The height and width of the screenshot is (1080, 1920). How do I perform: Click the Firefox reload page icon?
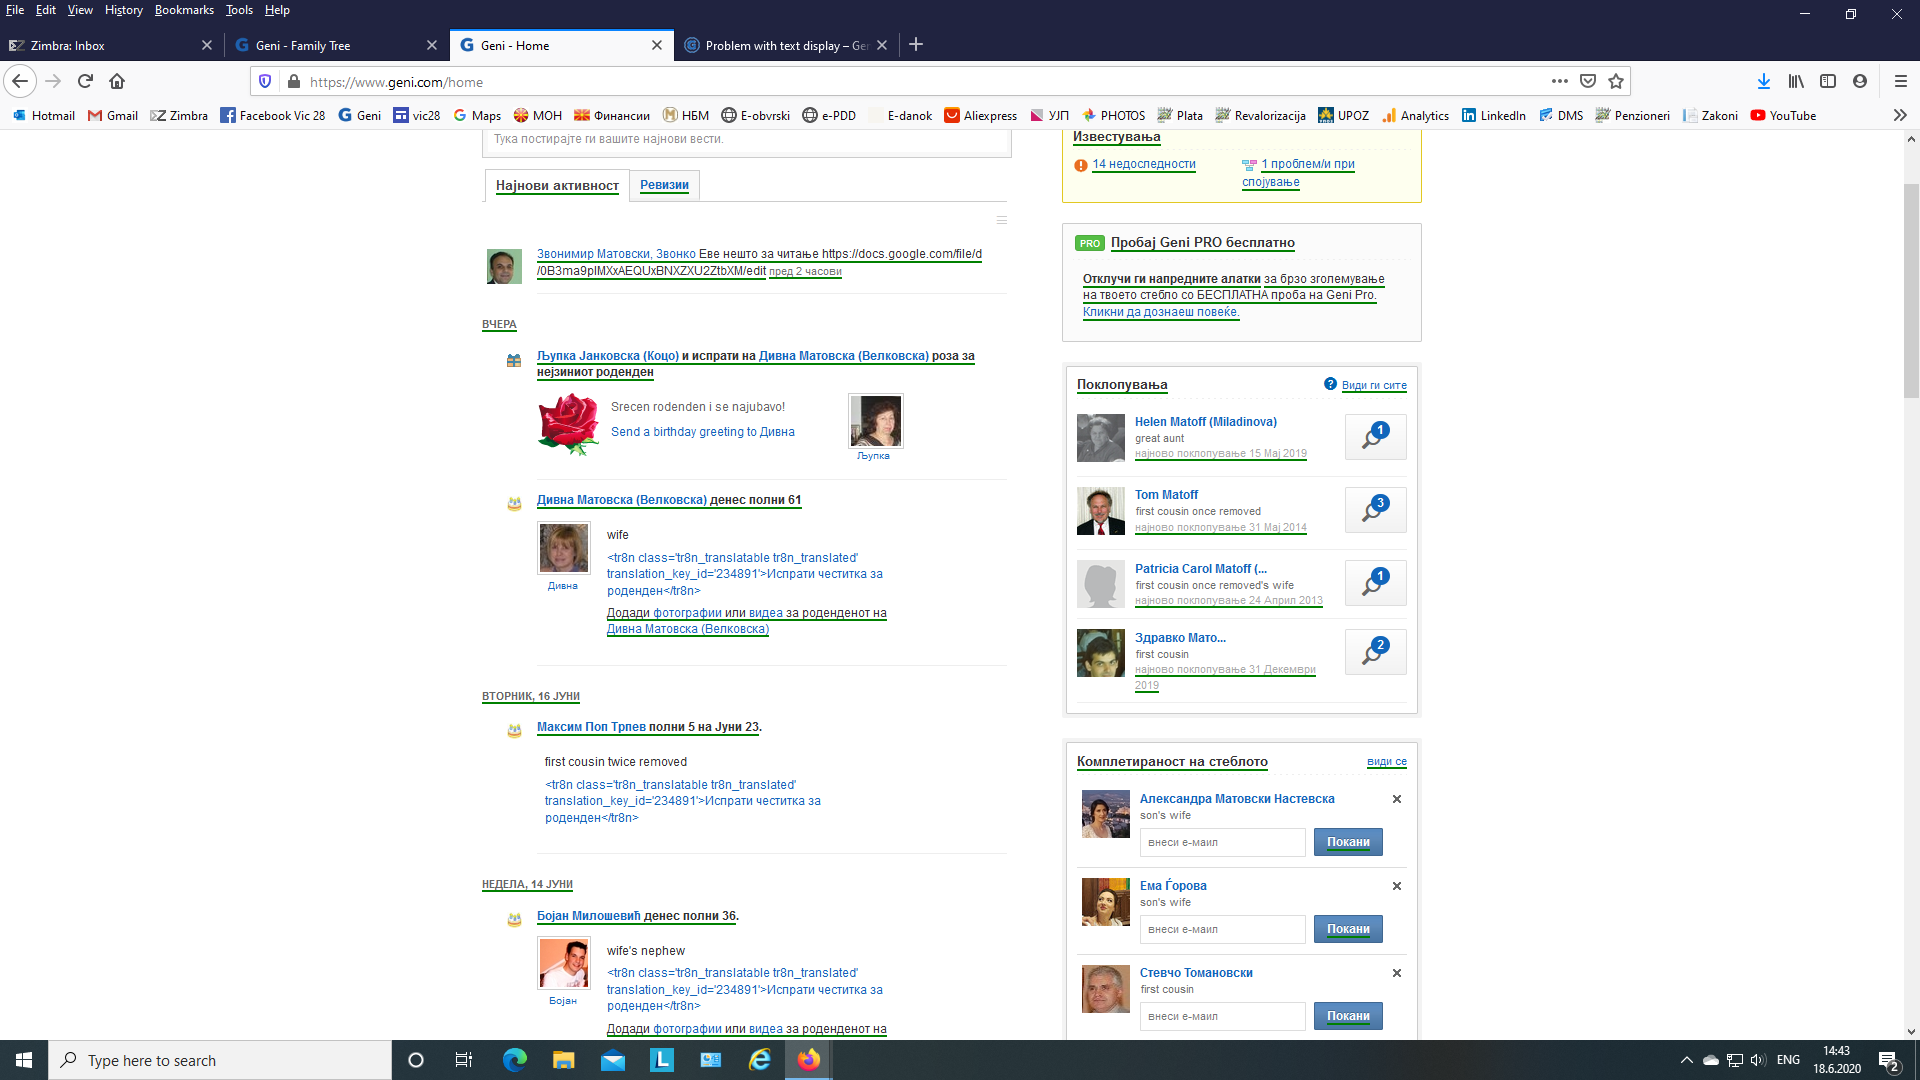point(85,81)
